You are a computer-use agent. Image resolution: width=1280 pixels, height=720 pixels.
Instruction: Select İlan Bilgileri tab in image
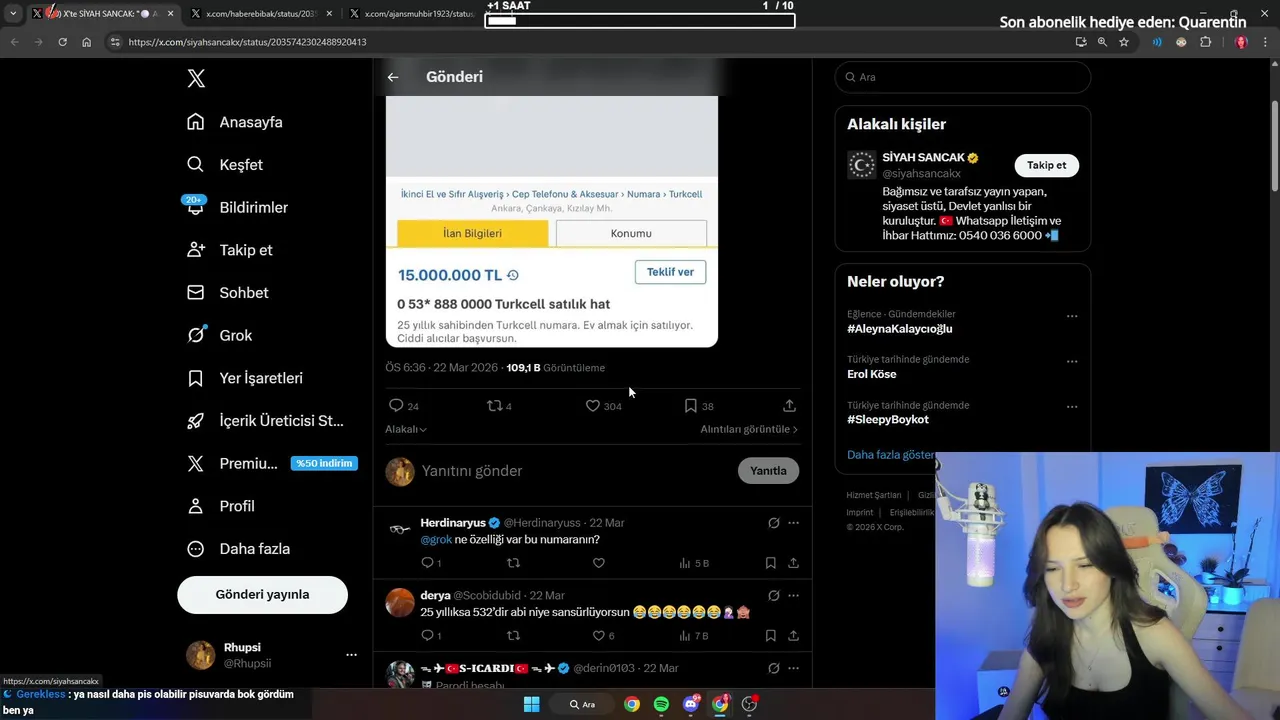point(472,233)
